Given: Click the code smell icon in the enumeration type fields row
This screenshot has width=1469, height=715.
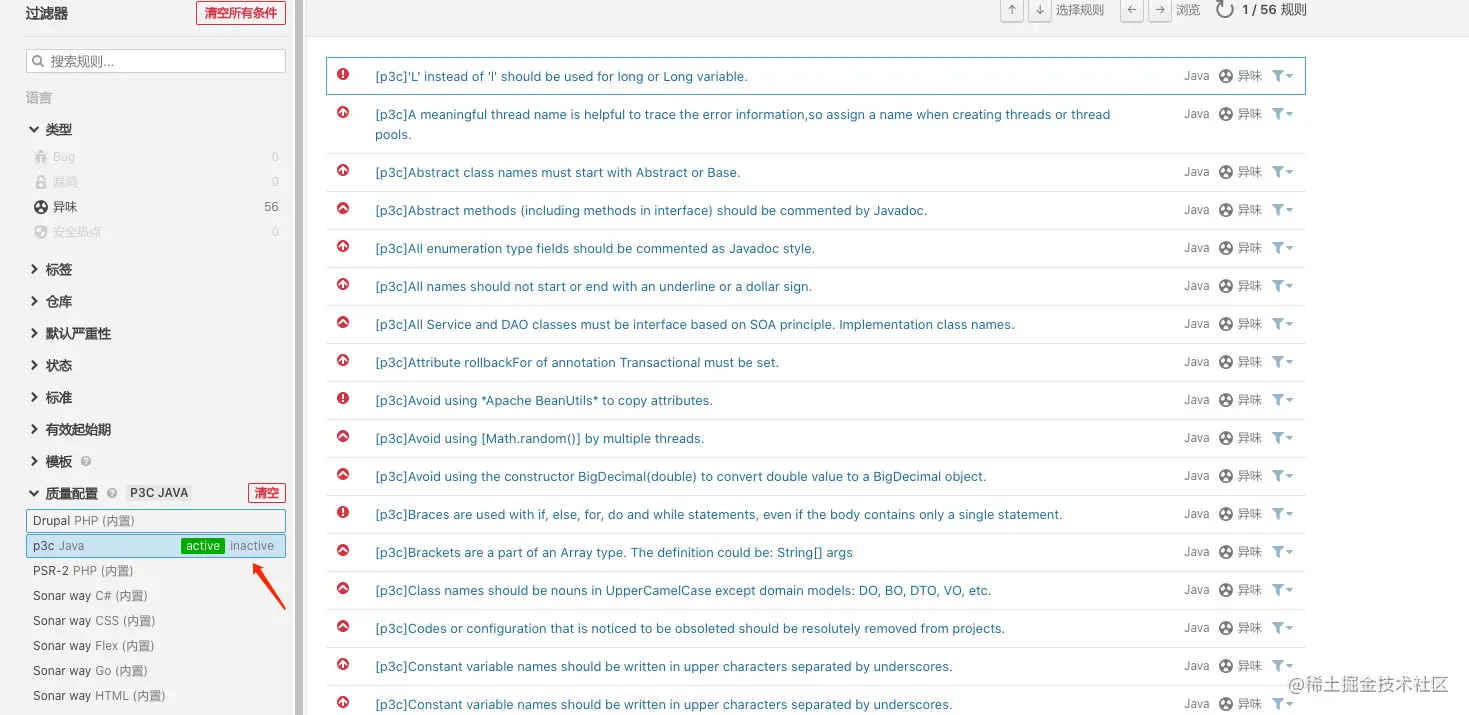Looking at the screenshot, I should [1226, 248].
